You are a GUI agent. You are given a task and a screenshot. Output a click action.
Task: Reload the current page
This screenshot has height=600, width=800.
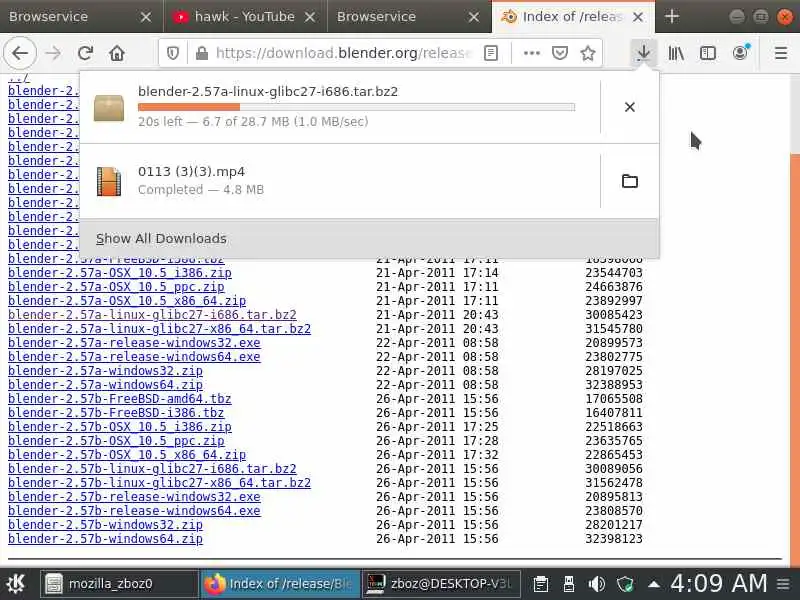tap(85, 53)
